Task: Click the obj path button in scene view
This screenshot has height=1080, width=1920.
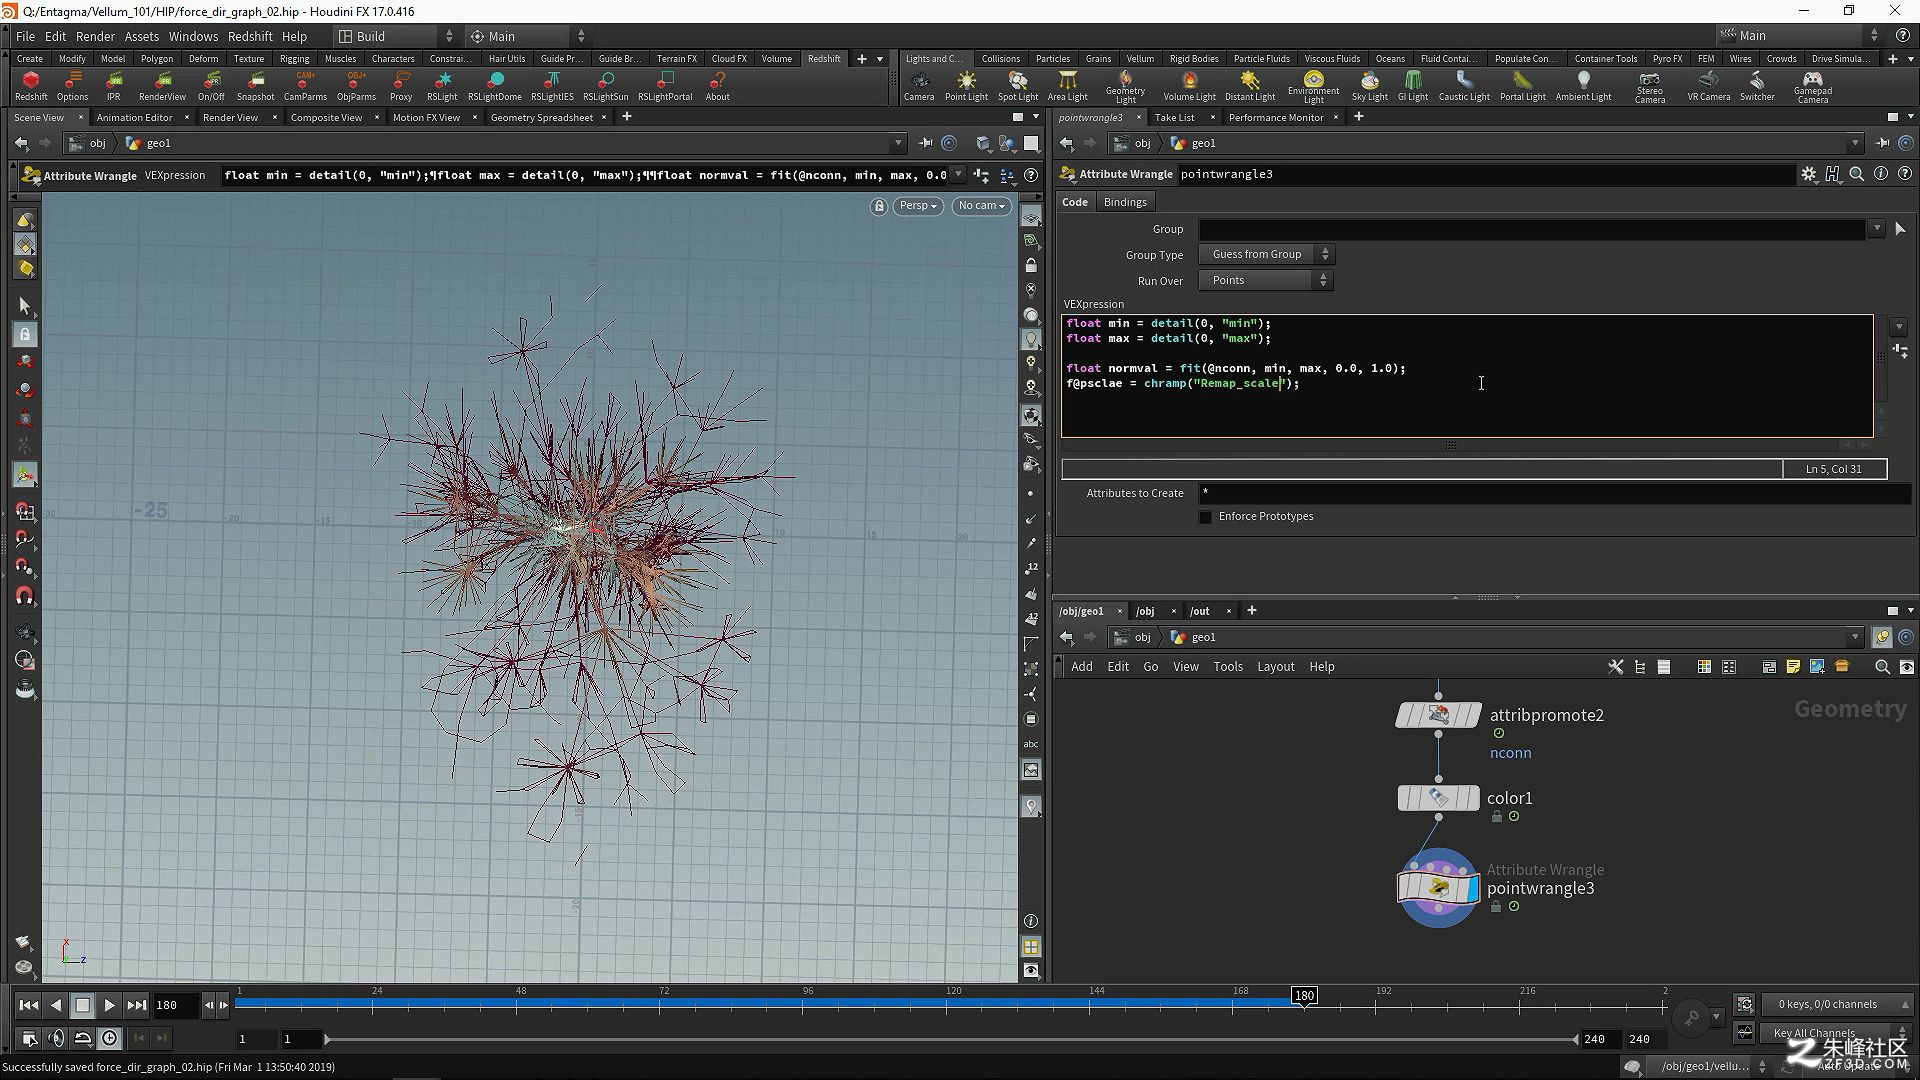Action: click(x=88, y=143)
